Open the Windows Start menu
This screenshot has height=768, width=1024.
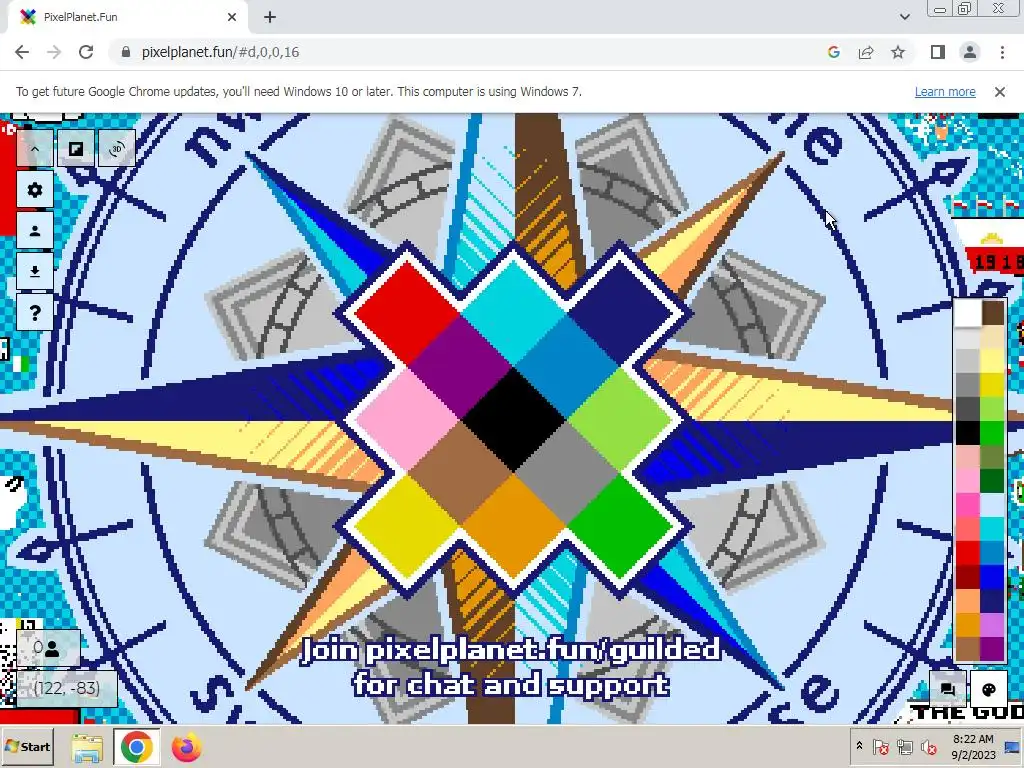pos(27,746)
